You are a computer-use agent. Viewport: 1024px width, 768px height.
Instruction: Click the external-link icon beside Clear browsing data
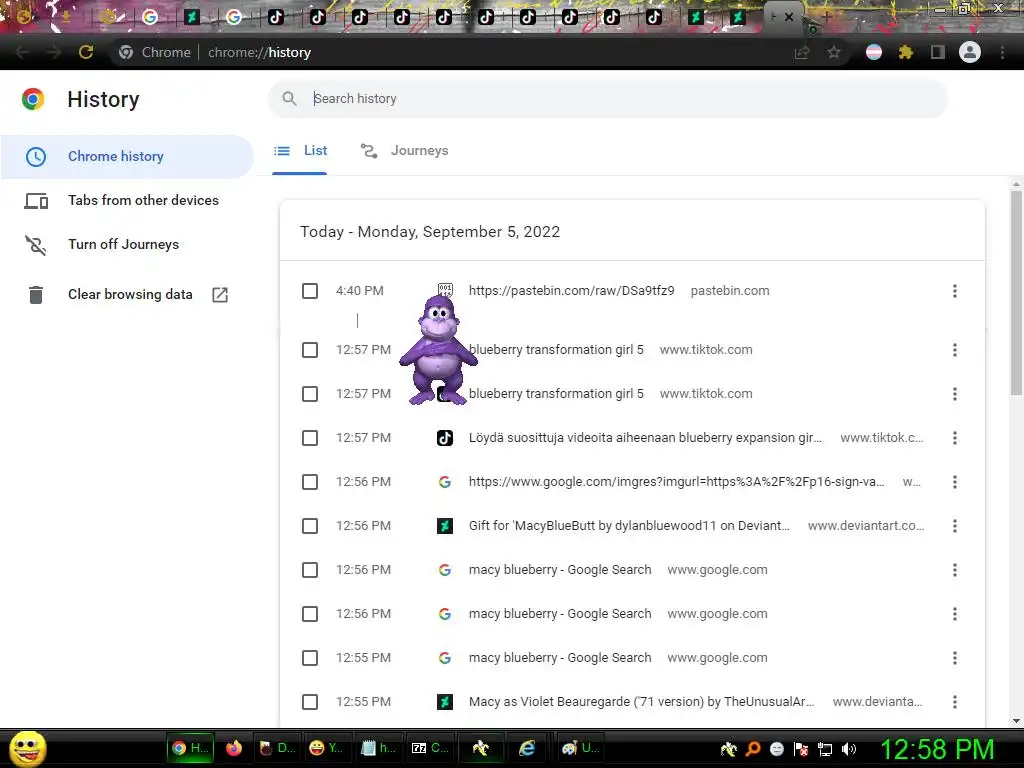220,295
